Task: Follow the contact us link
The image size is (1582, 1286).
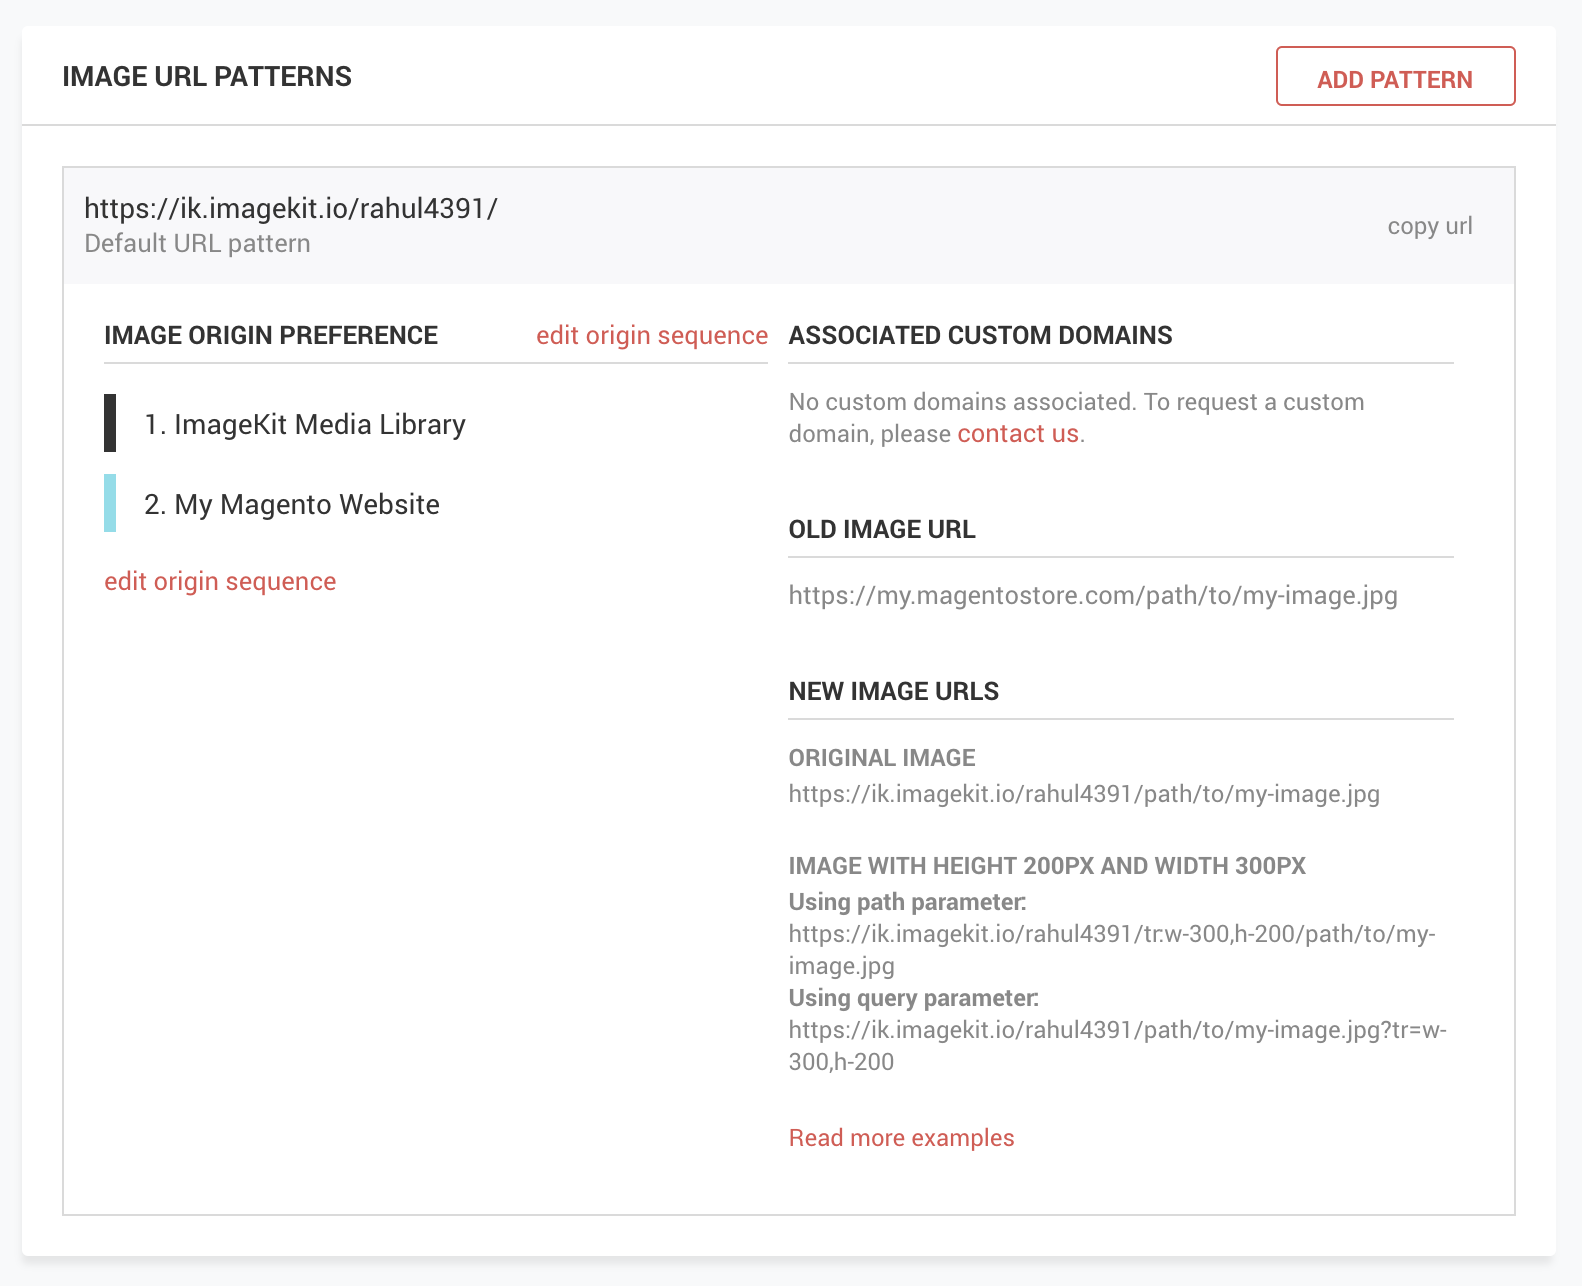Action: 1018,433
